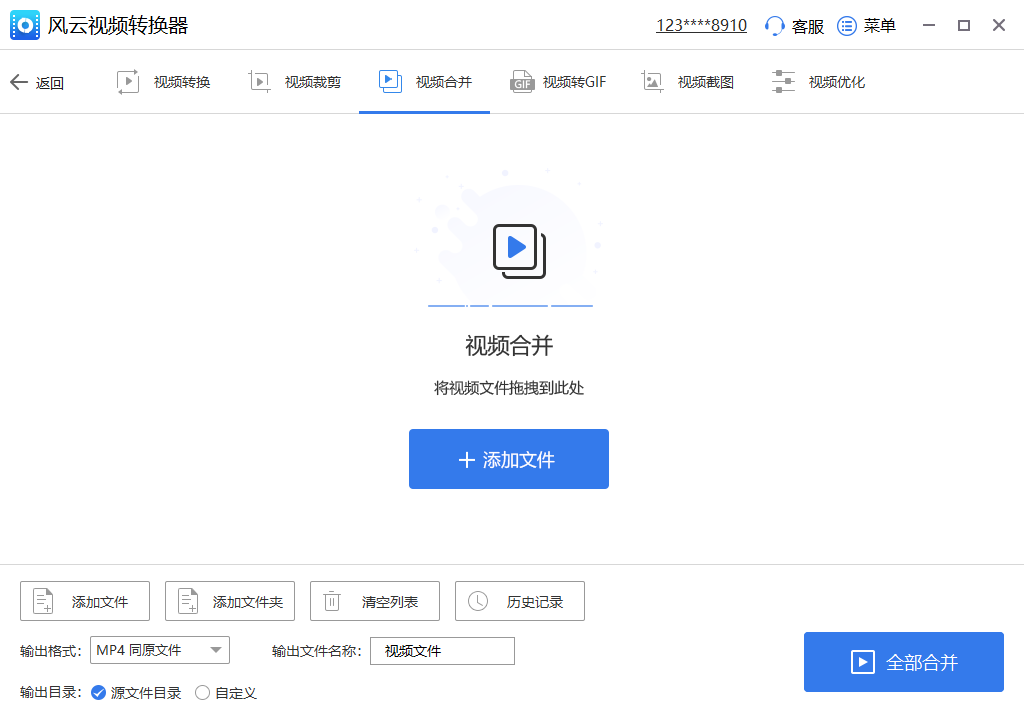The height and width of the screenshot is (720, 1024).
Task: Switch to the 视频截图 tab
Action: point(687,82)
